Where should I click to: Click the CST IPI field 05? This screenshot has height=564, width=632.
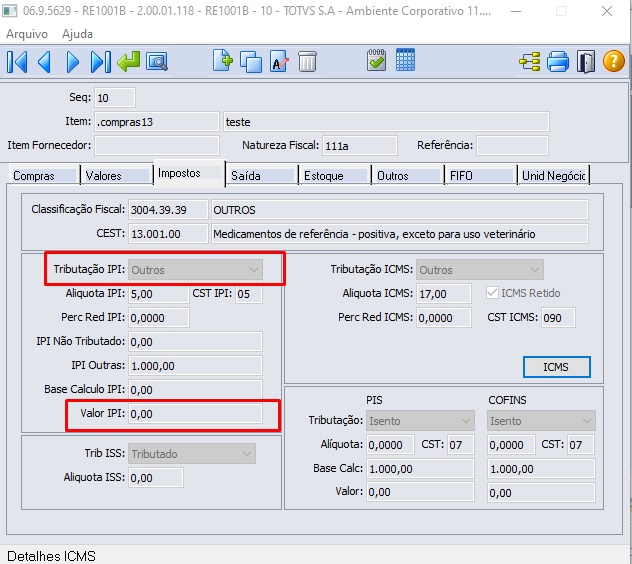(249, 293)
